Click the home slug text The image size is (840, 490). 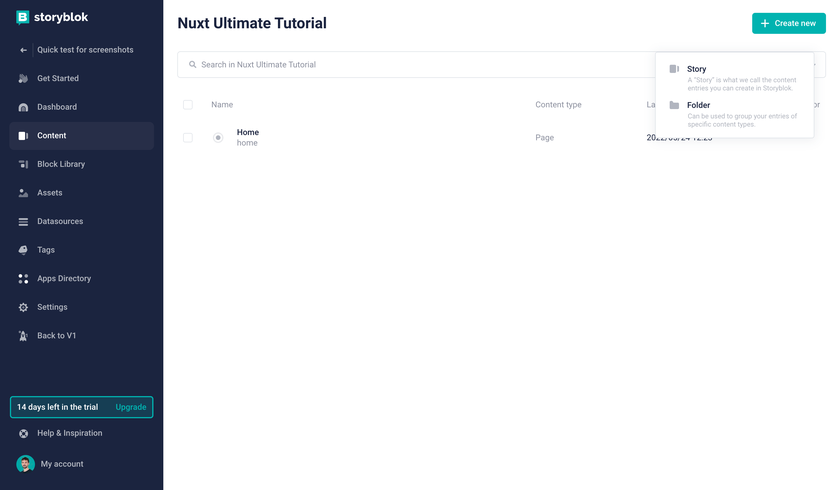coord(247,143)
